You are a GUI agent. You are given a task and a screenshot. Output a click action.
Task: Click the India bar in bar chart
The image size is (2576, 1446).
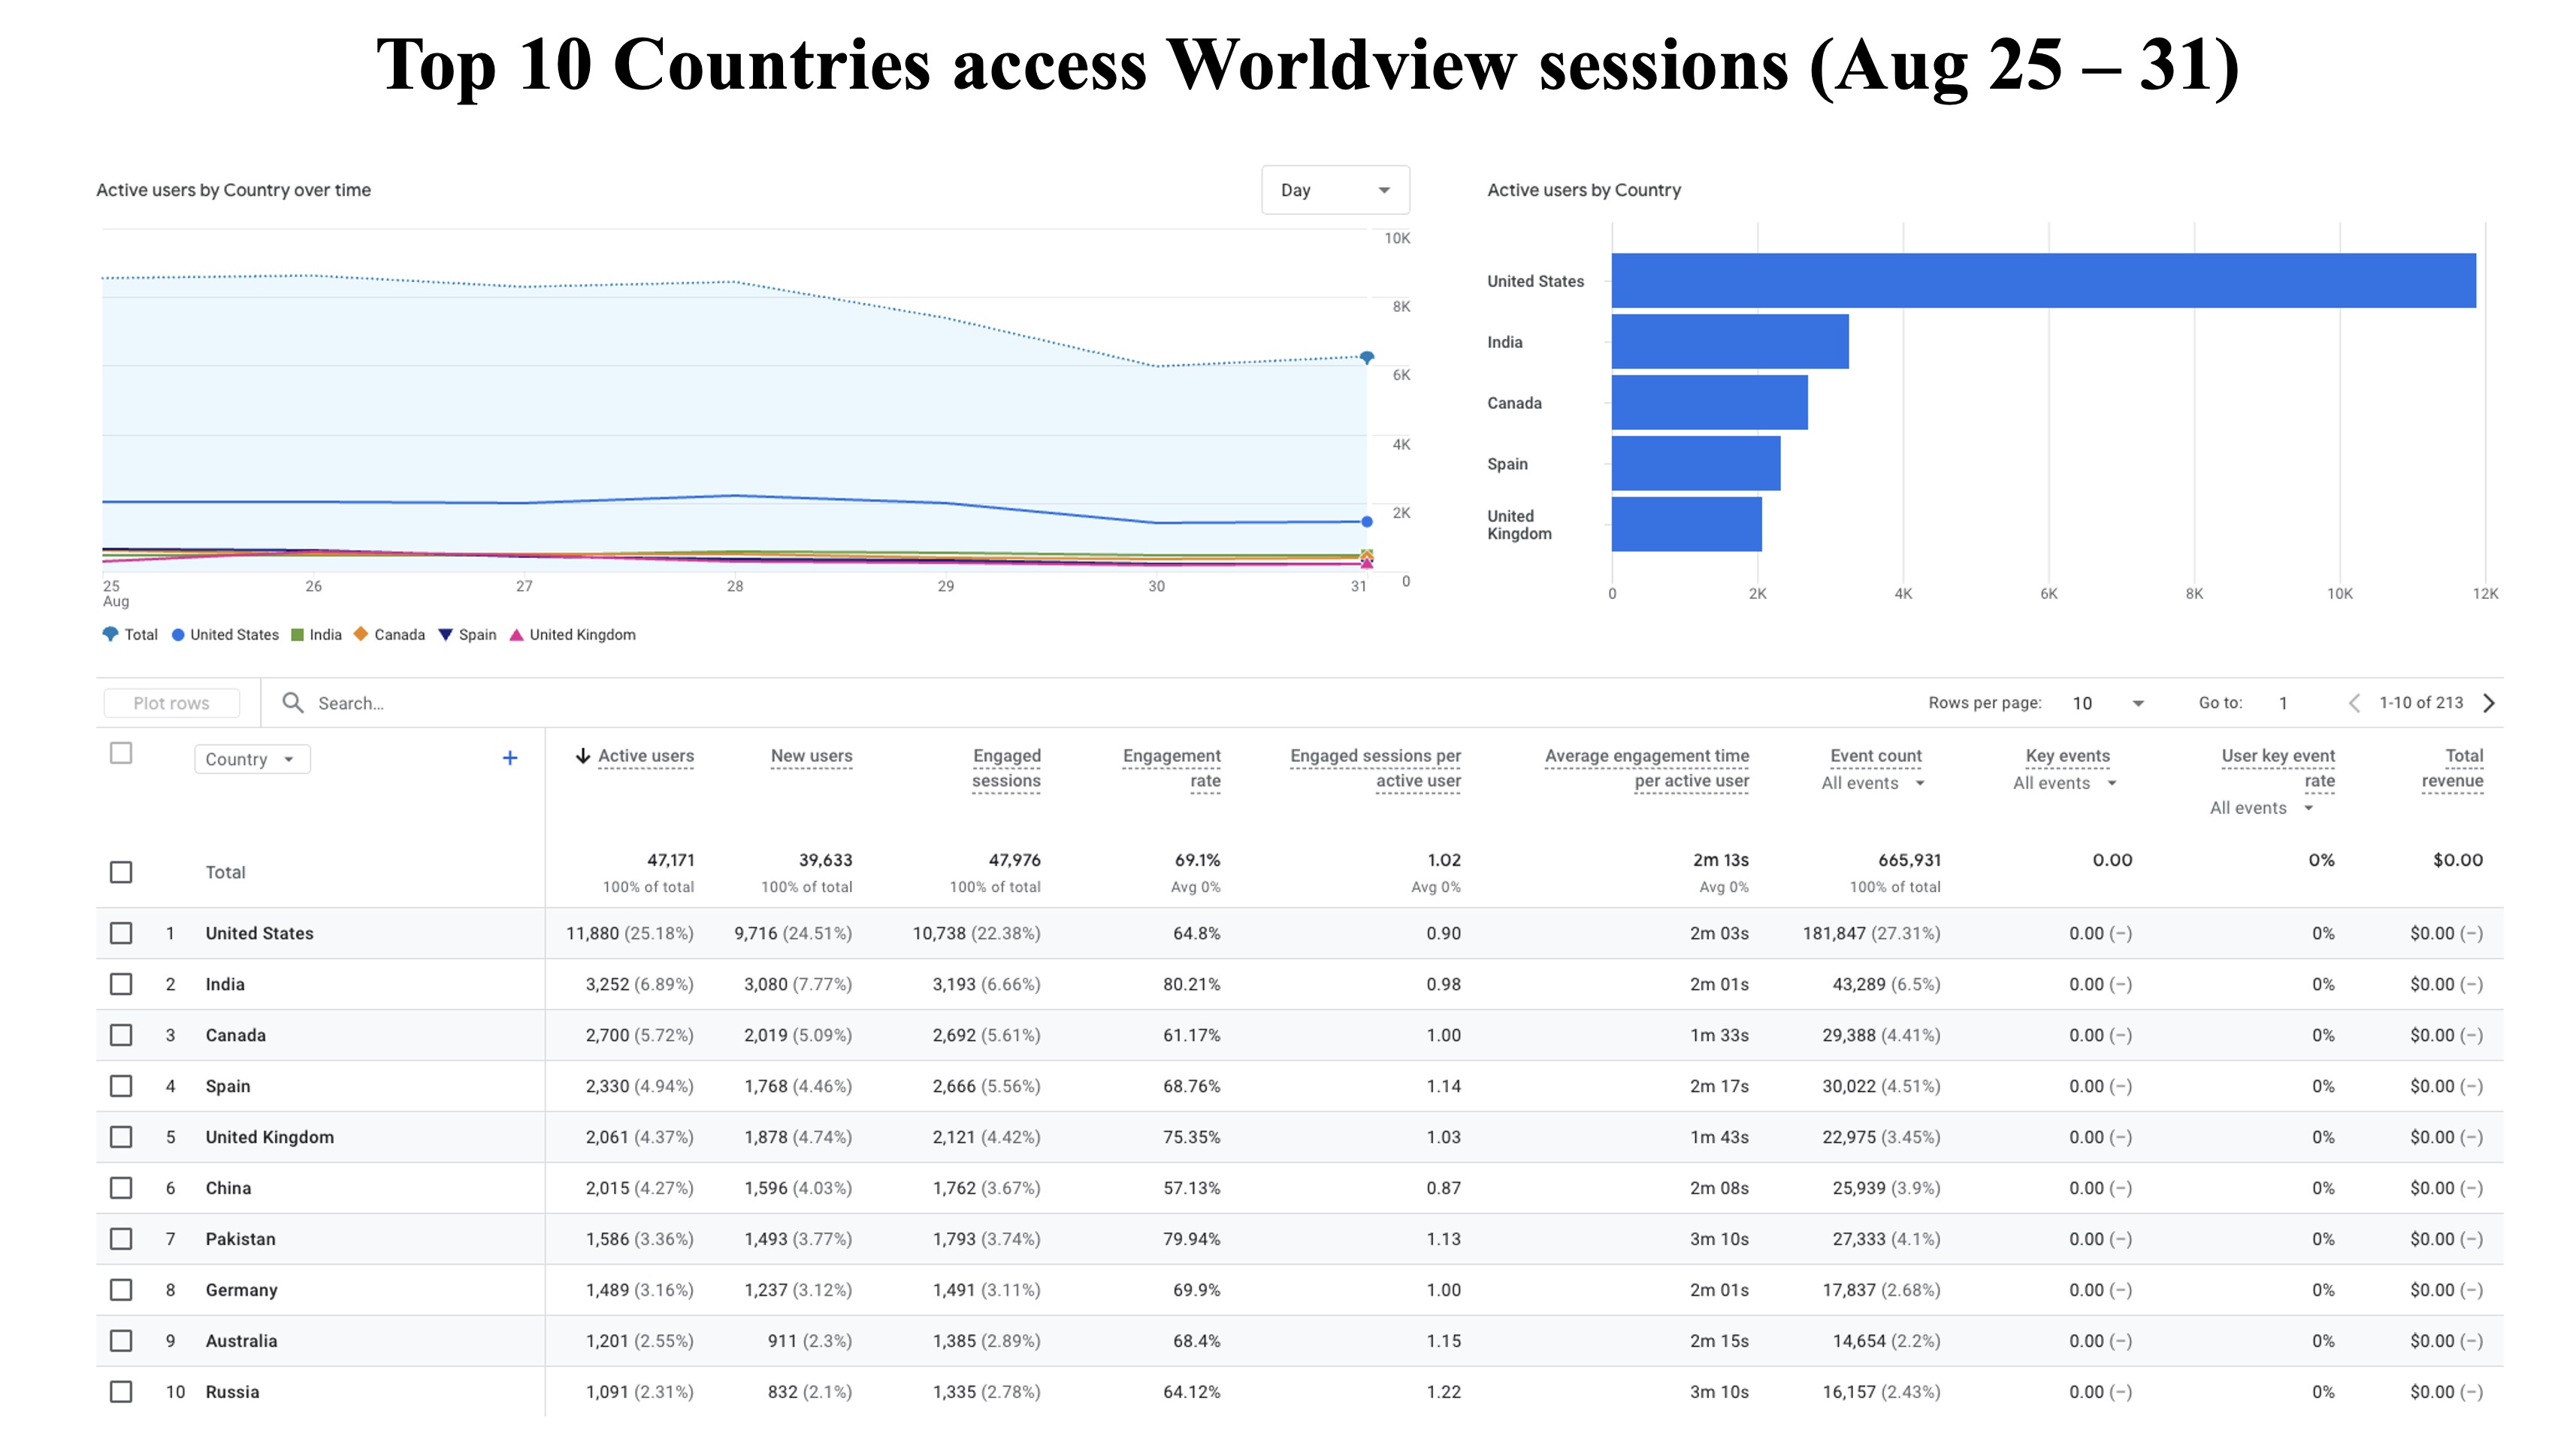[1729, 342]
